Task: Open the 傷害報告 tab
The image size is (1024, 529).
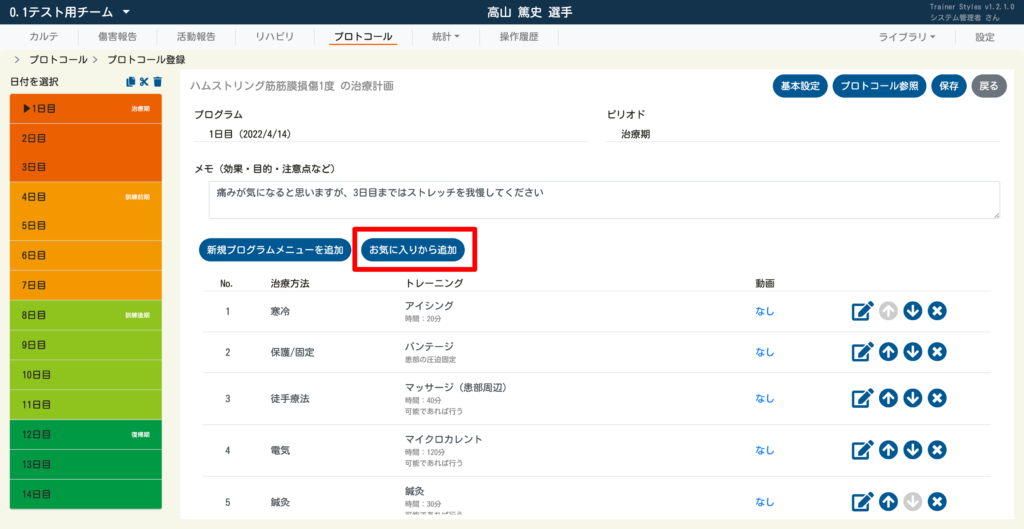Action: click(118, 37)
